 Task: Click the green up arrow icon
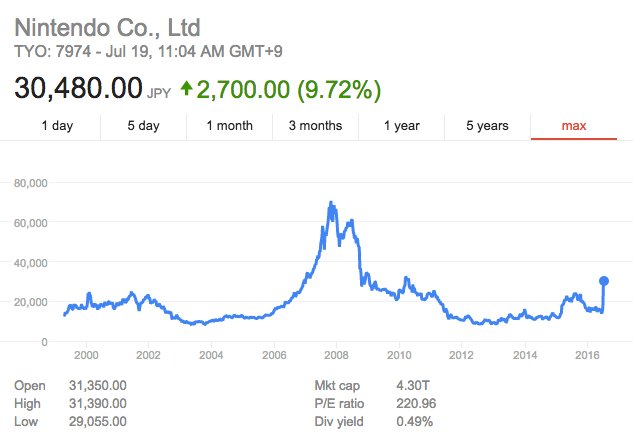coord(187,90)
